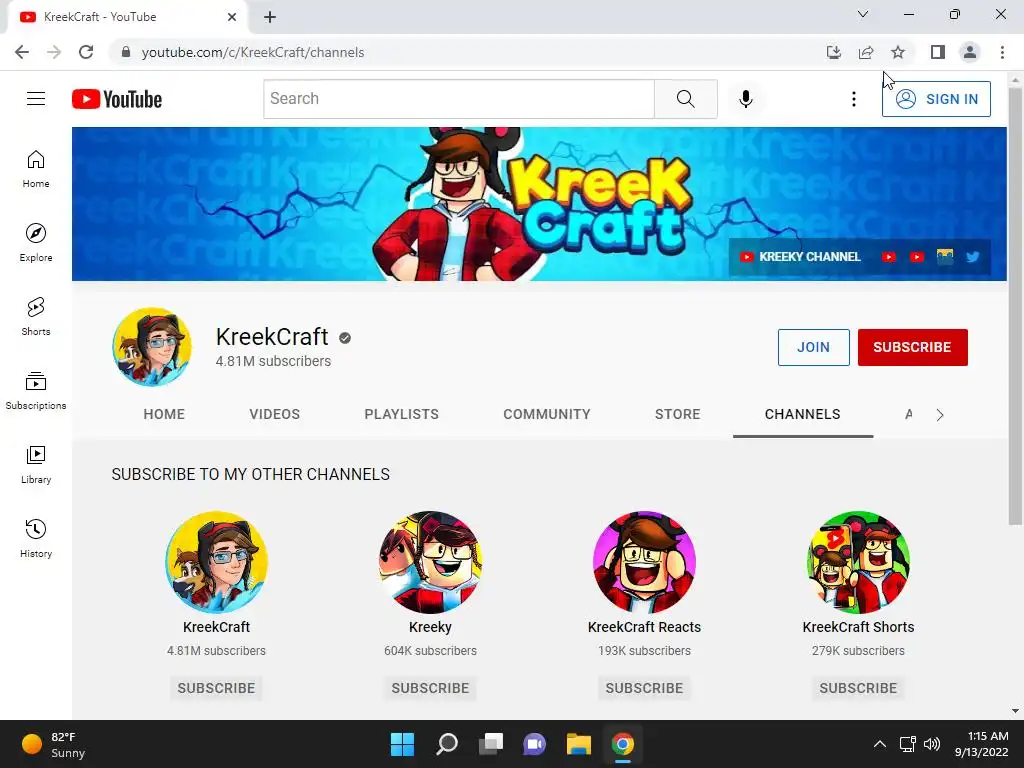This screenshot has width=1024, height=768.
Task: Subscribe to the Kreeky channel
Action: (430, 688)
